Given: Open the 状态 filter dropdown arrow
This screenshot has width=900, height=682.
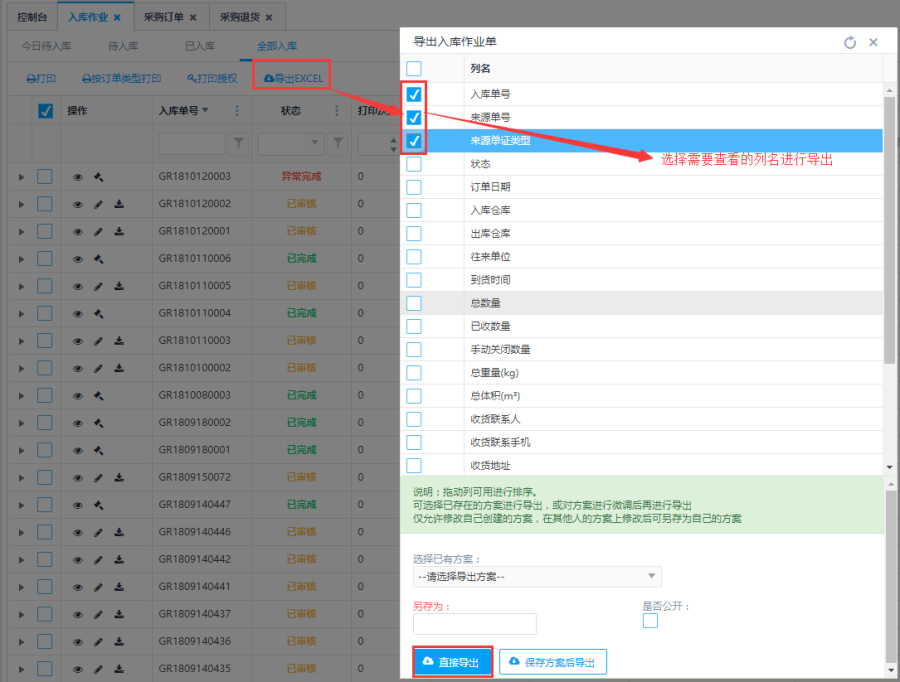Looking at the screenshot, I should click(x=314, y=144).
